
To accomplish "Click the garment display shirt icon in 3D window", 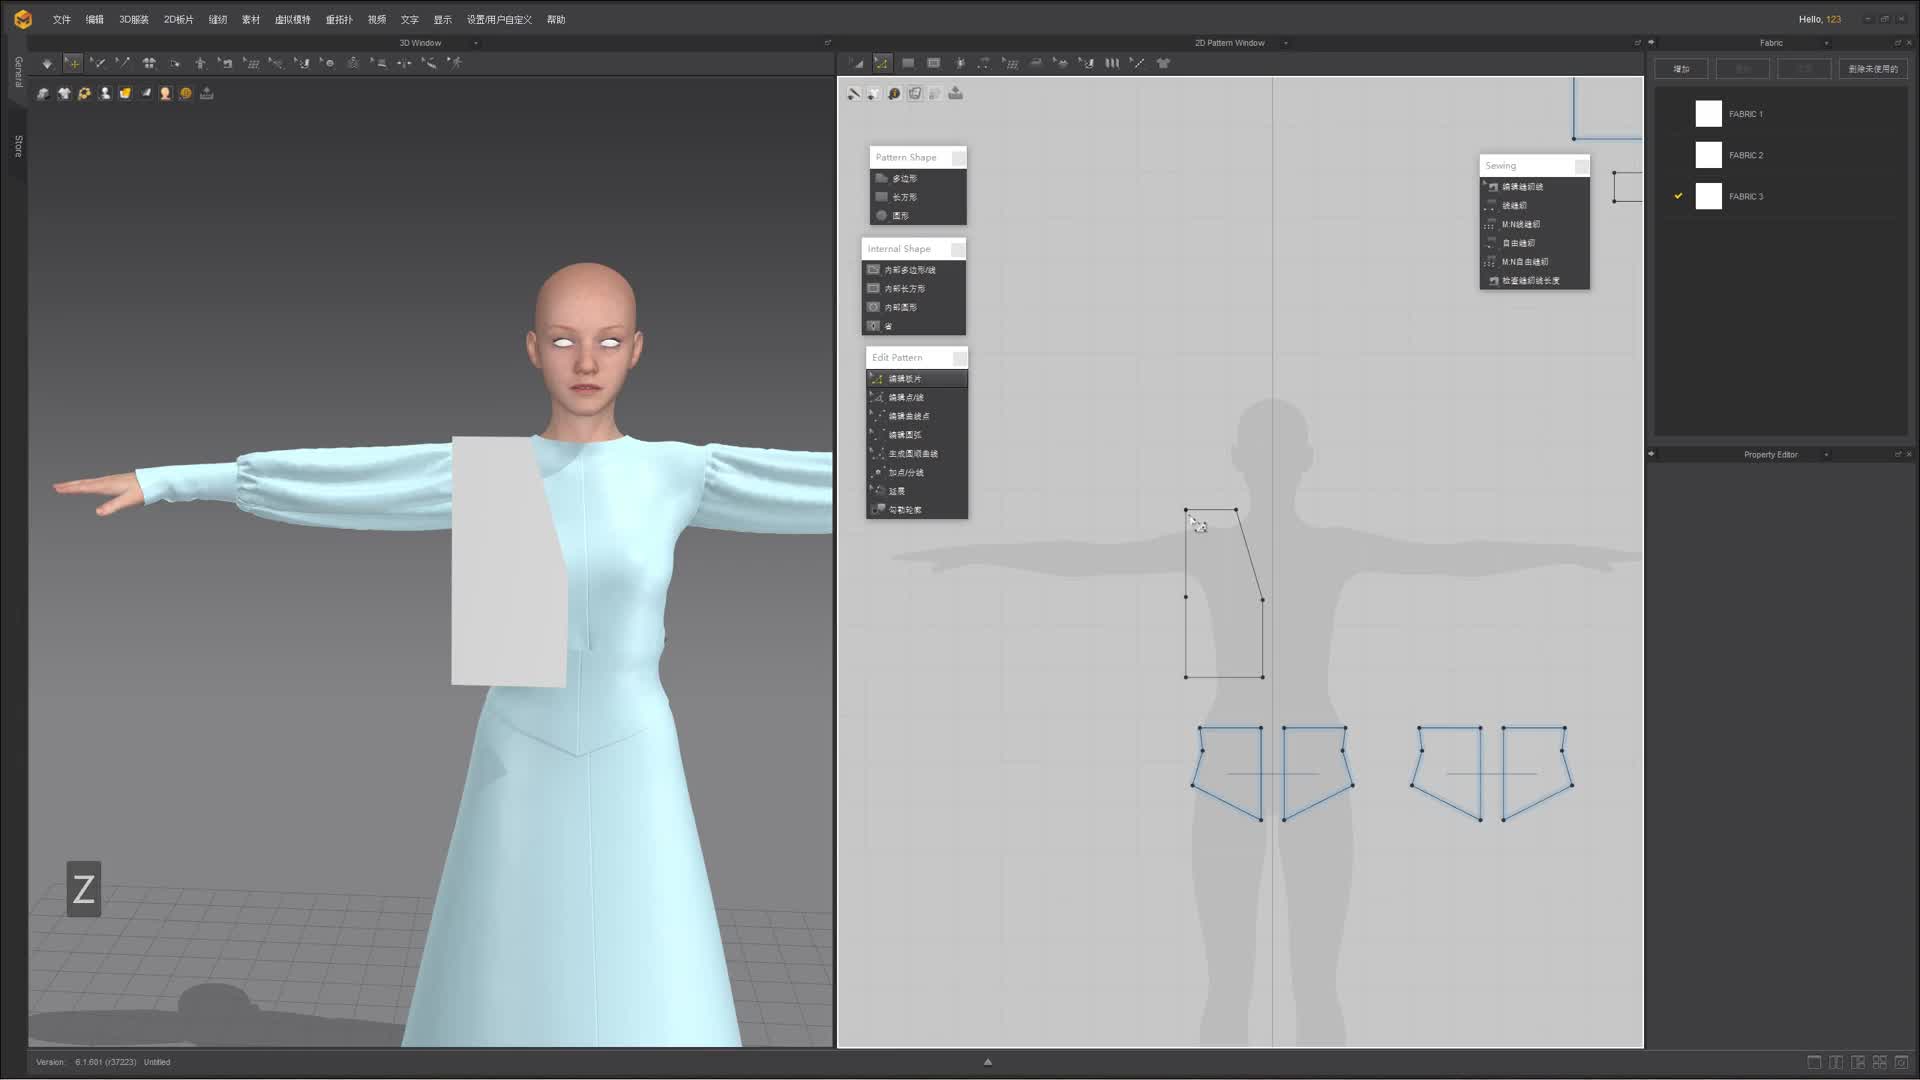I will [64, 93].
